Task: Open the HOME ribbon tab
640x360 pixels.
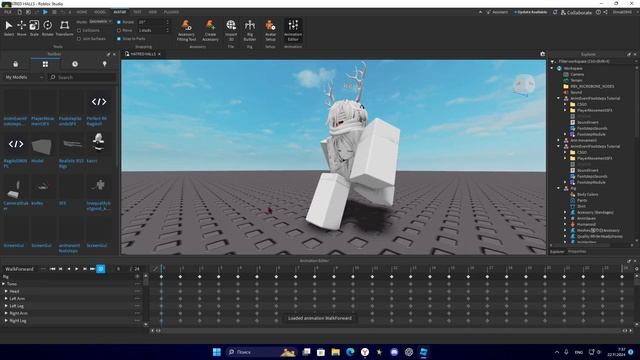Action: pyautogui.click(x=82, y=12)
